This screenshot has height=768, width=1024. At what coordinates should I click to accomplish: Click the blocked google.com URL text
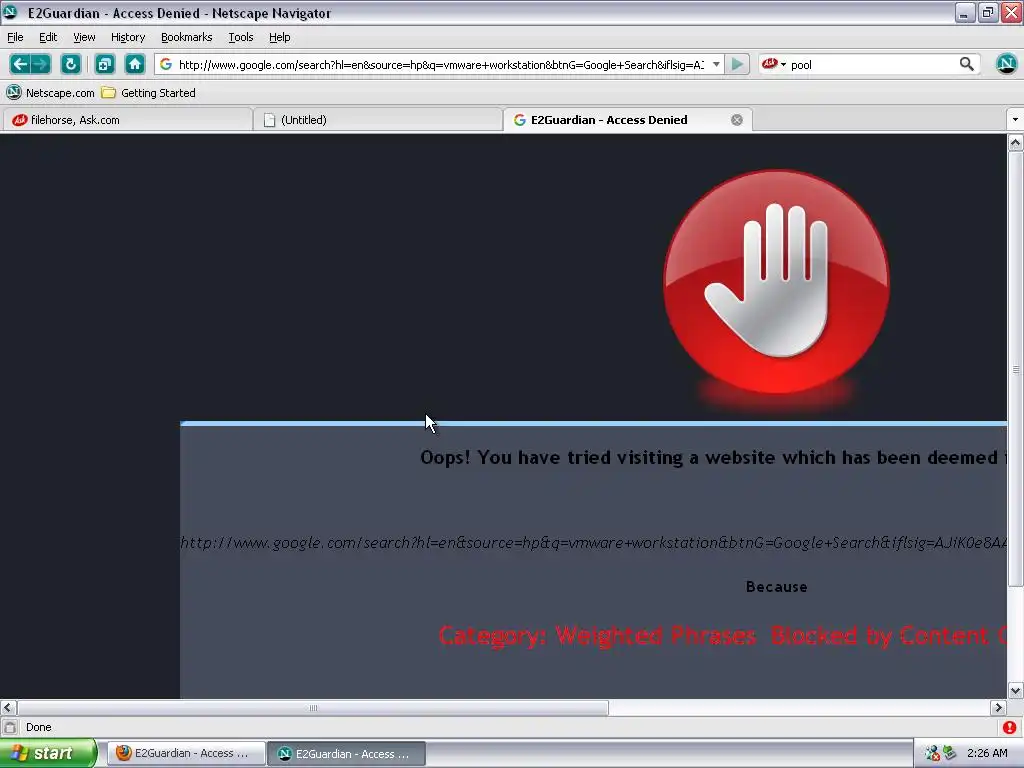(x=594, y=543)
